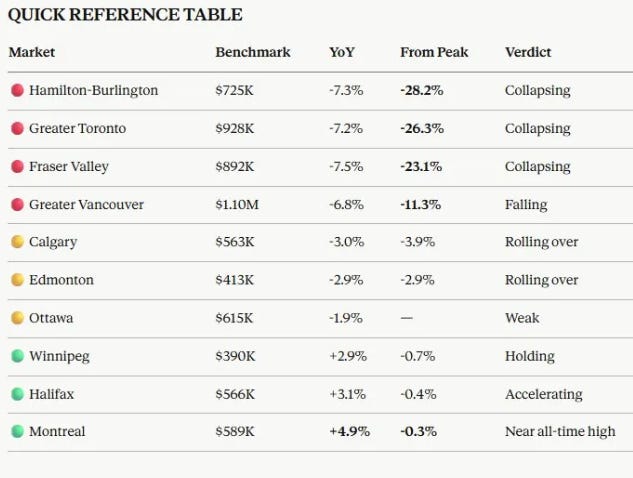
Task: Click the Verdict column header
Action: tap(528, 52)
